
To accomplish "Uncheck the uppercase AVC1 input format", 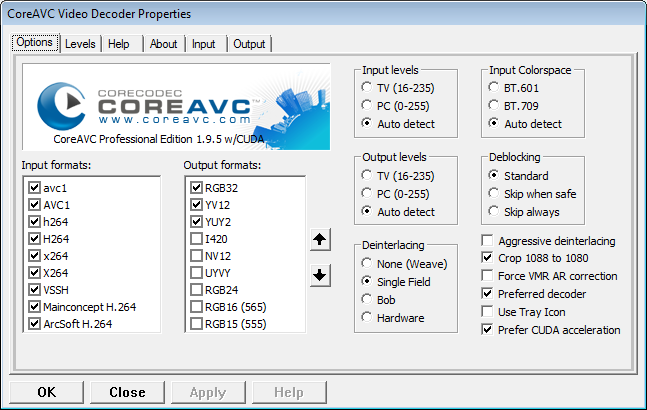I will (x=34, y=205).
